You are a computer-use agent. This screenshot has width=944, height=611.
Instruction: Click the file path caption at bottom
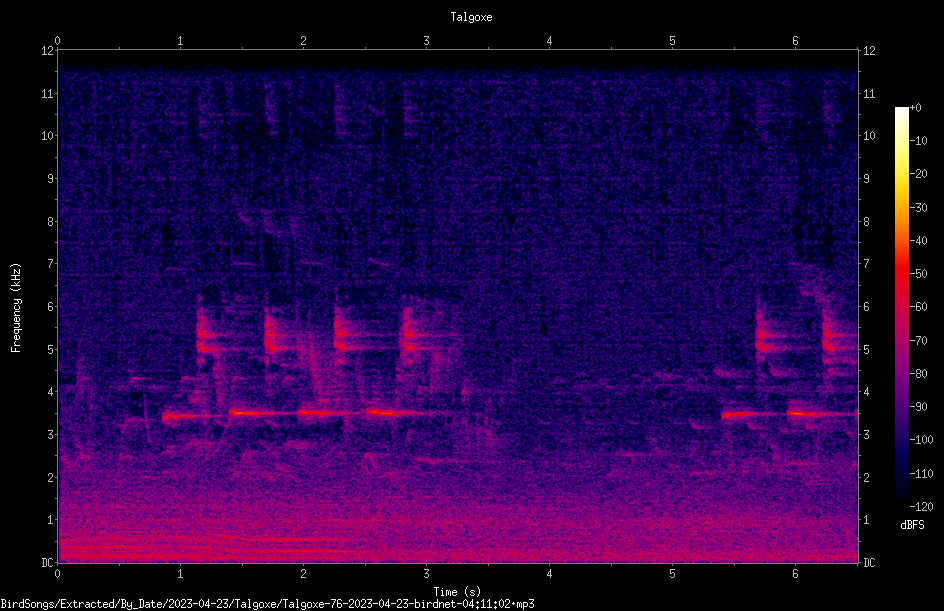tap(267, 604)
